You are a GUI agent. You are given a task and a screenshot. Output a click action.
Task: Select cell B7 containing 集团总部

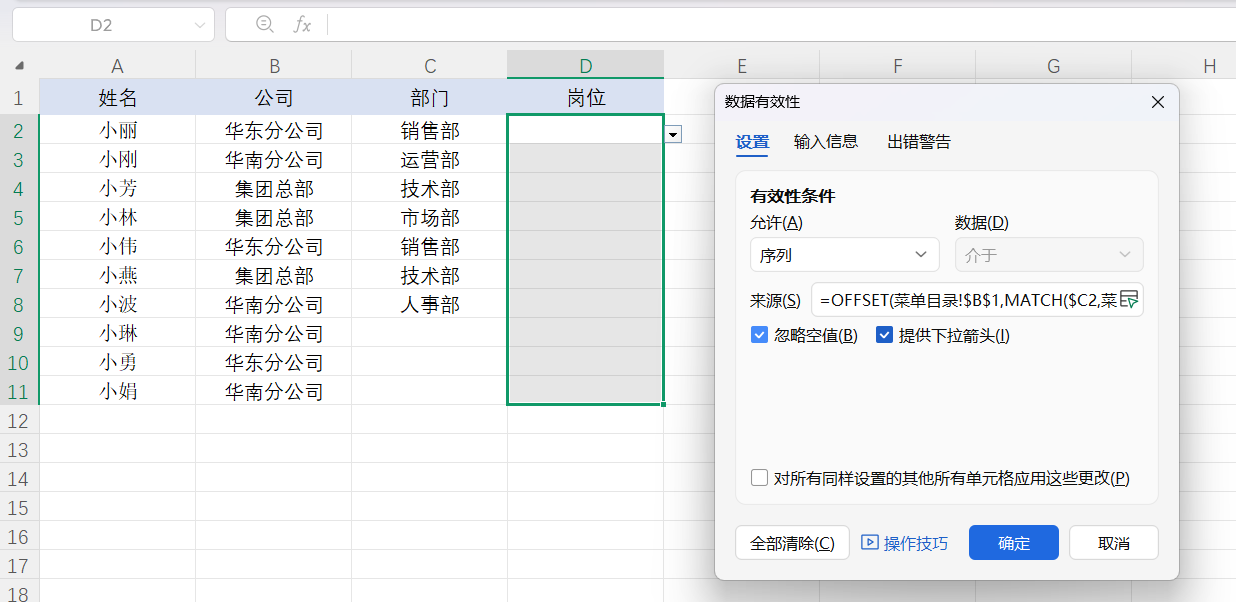[x=274, y=275]
